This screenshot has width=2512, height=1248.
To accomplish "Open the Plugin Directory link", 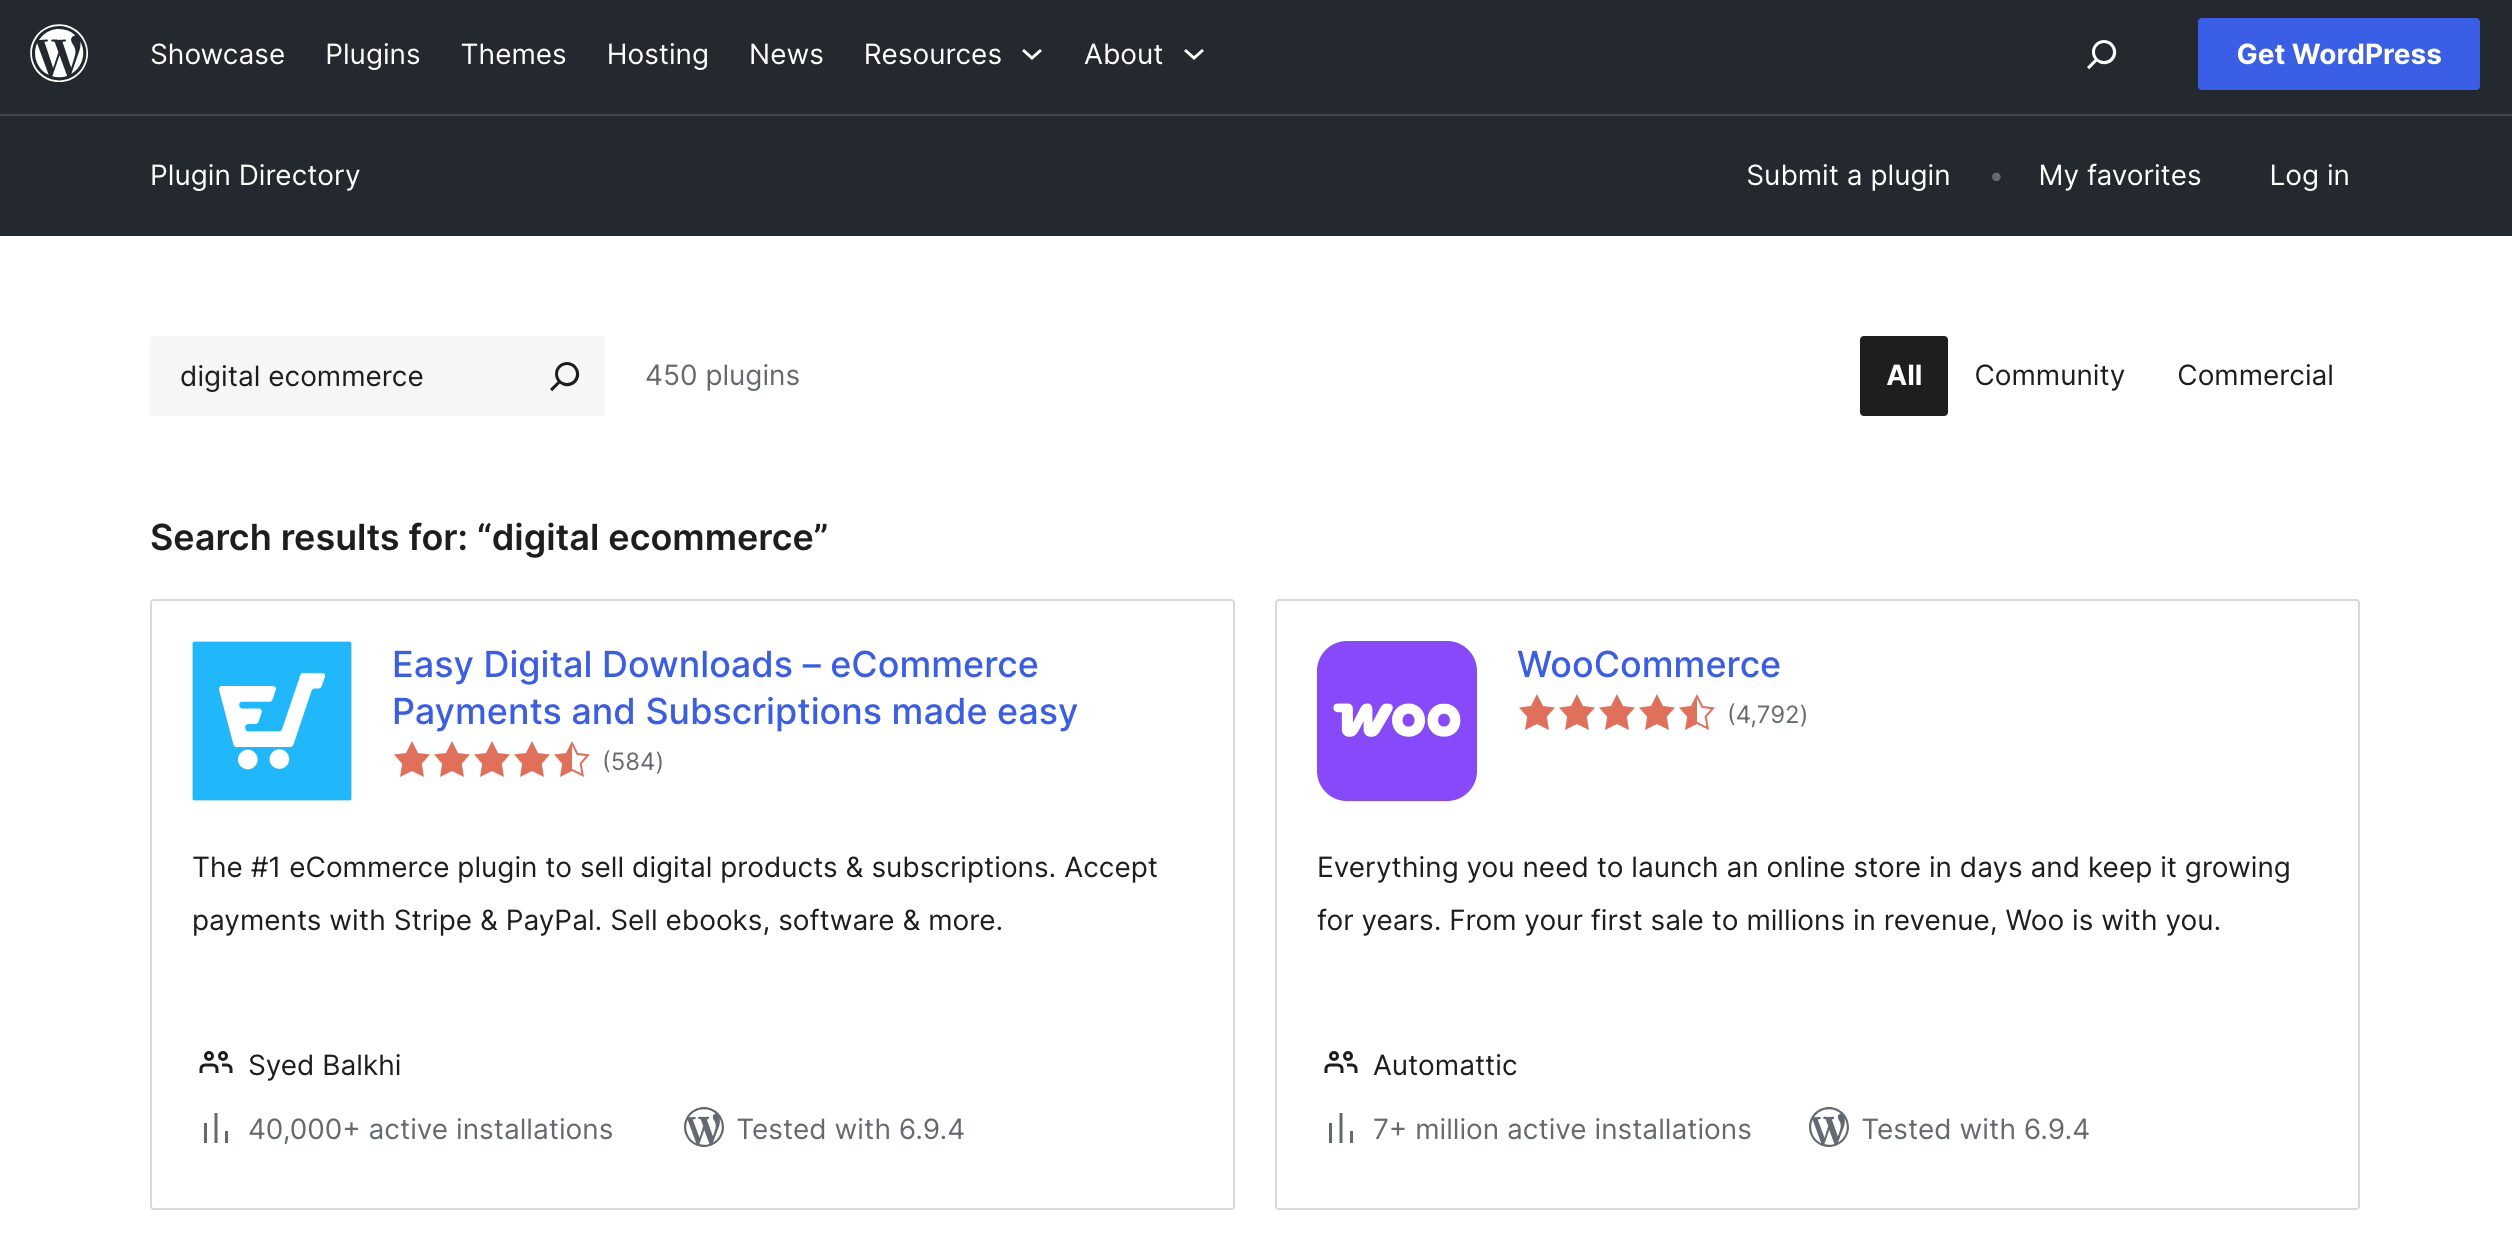I will [x=255, y=175].
